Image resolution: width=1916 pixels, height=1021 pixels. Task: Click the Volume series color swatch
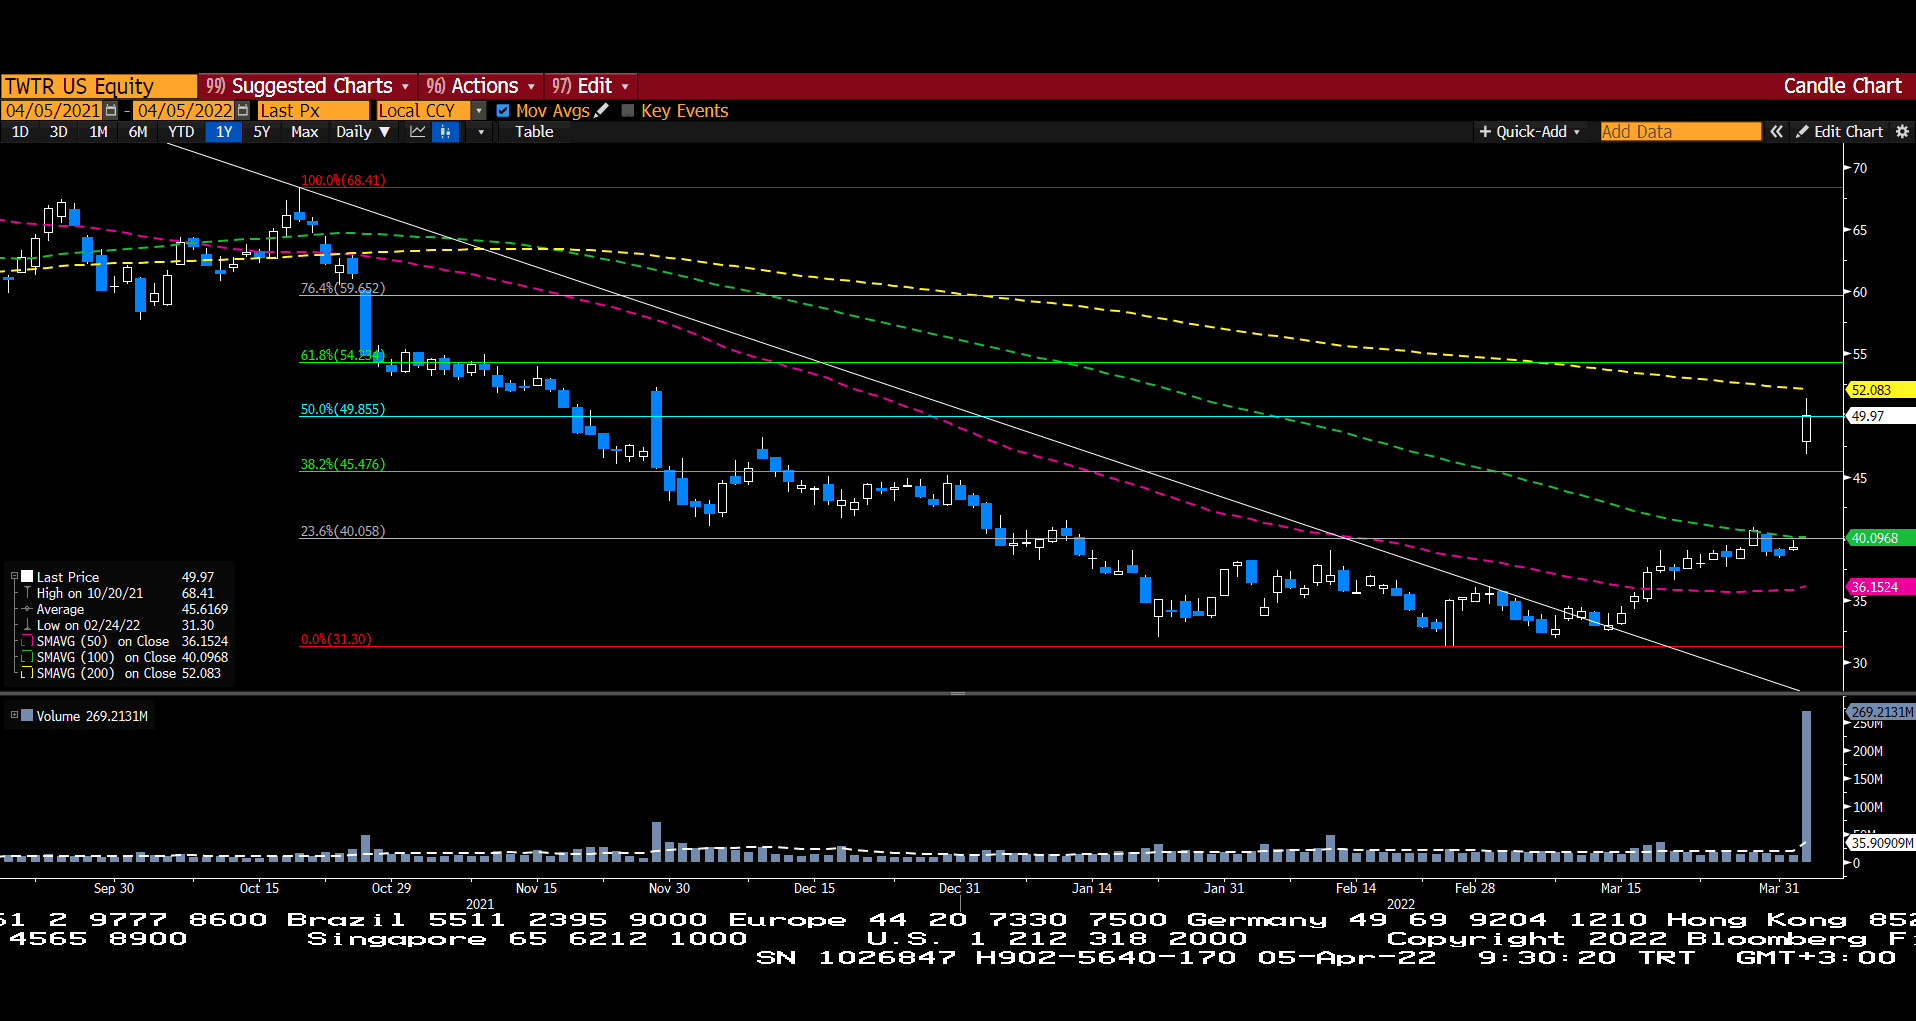pos(27,716)
